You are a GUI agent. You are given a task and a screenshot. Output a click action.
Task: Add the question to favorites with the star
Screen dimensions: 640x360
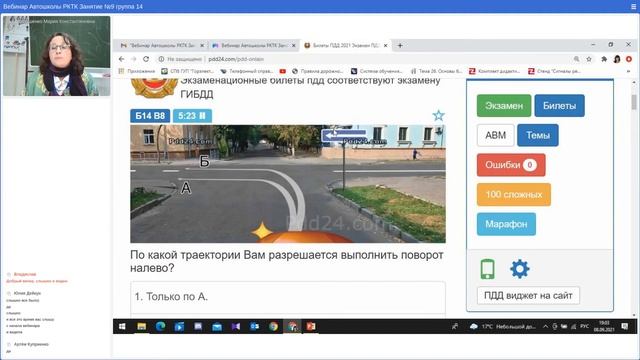[438, 116]
